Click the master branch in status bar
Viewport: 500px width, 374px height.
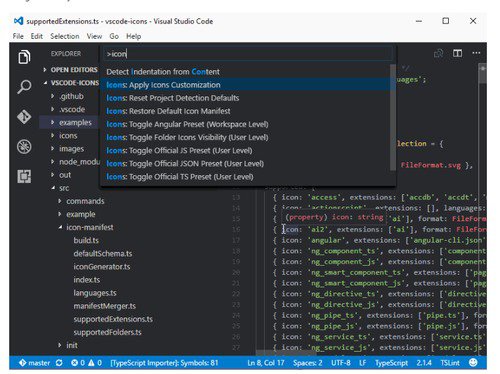coord(35,363)
